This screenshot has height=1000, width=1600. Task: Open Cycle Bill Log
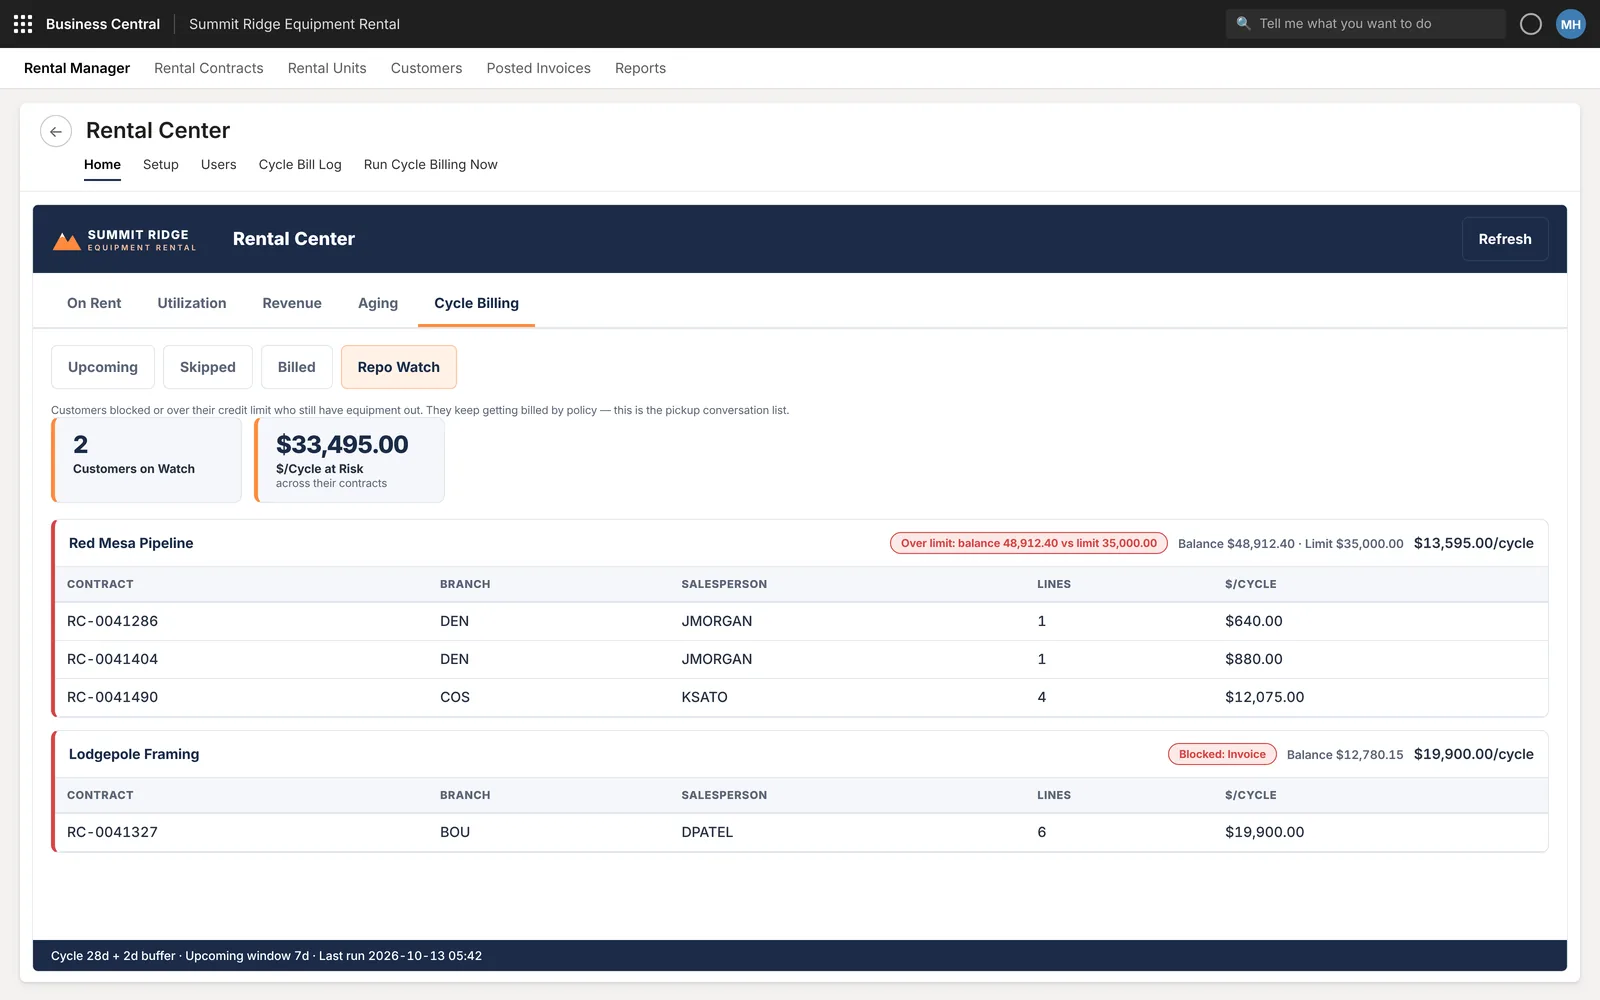[x=300, y=165]
